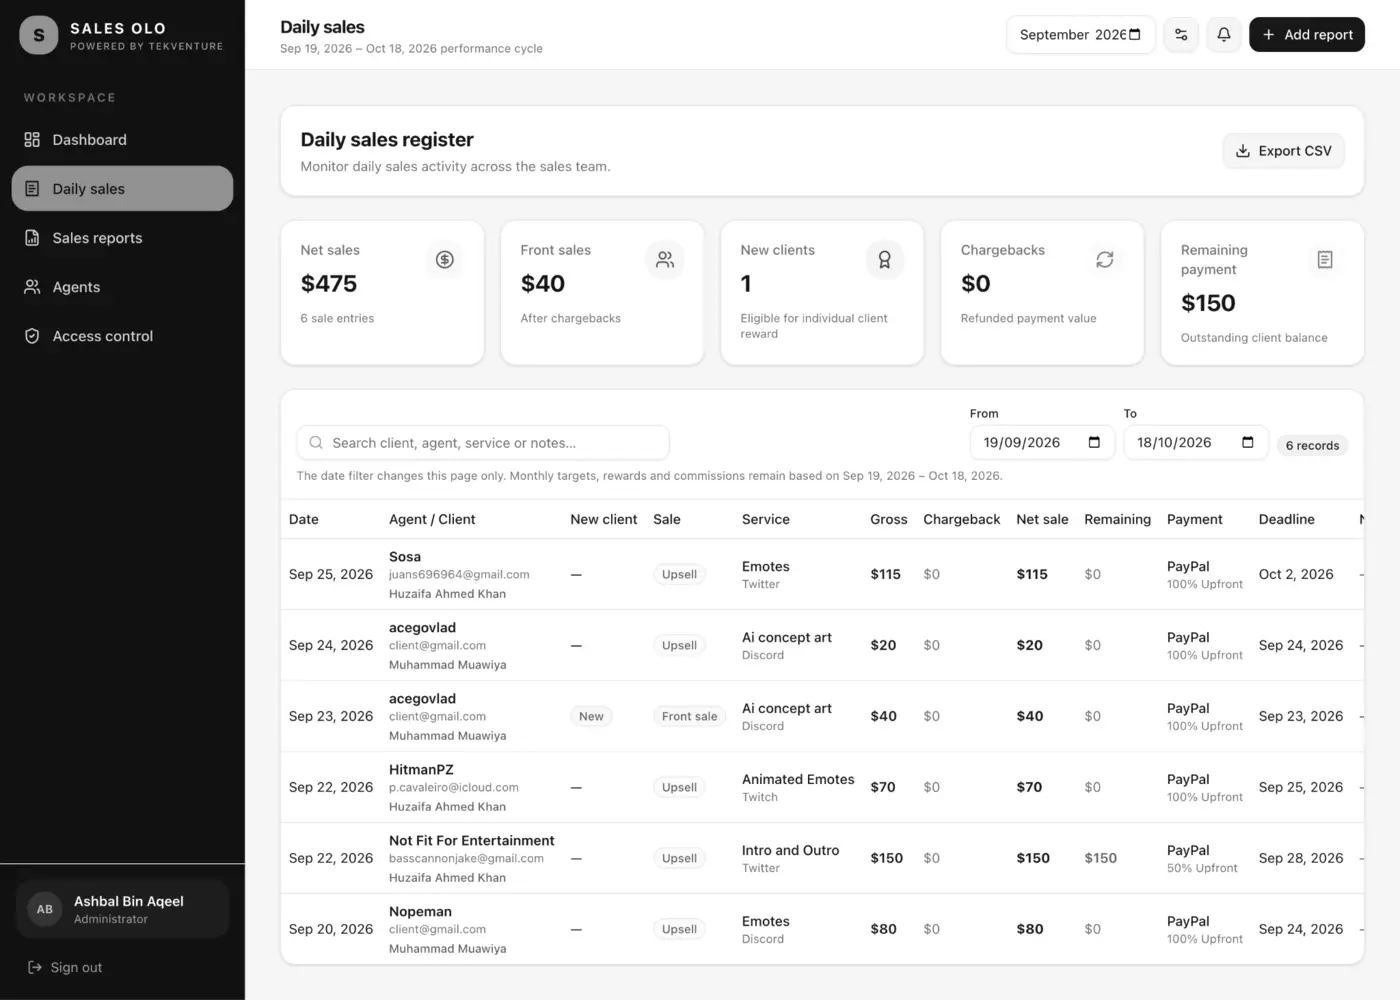Screen dimensions: 1400x1000
Task: Click the juans696964@gmail.com email
Action: [x=459, y=575]
